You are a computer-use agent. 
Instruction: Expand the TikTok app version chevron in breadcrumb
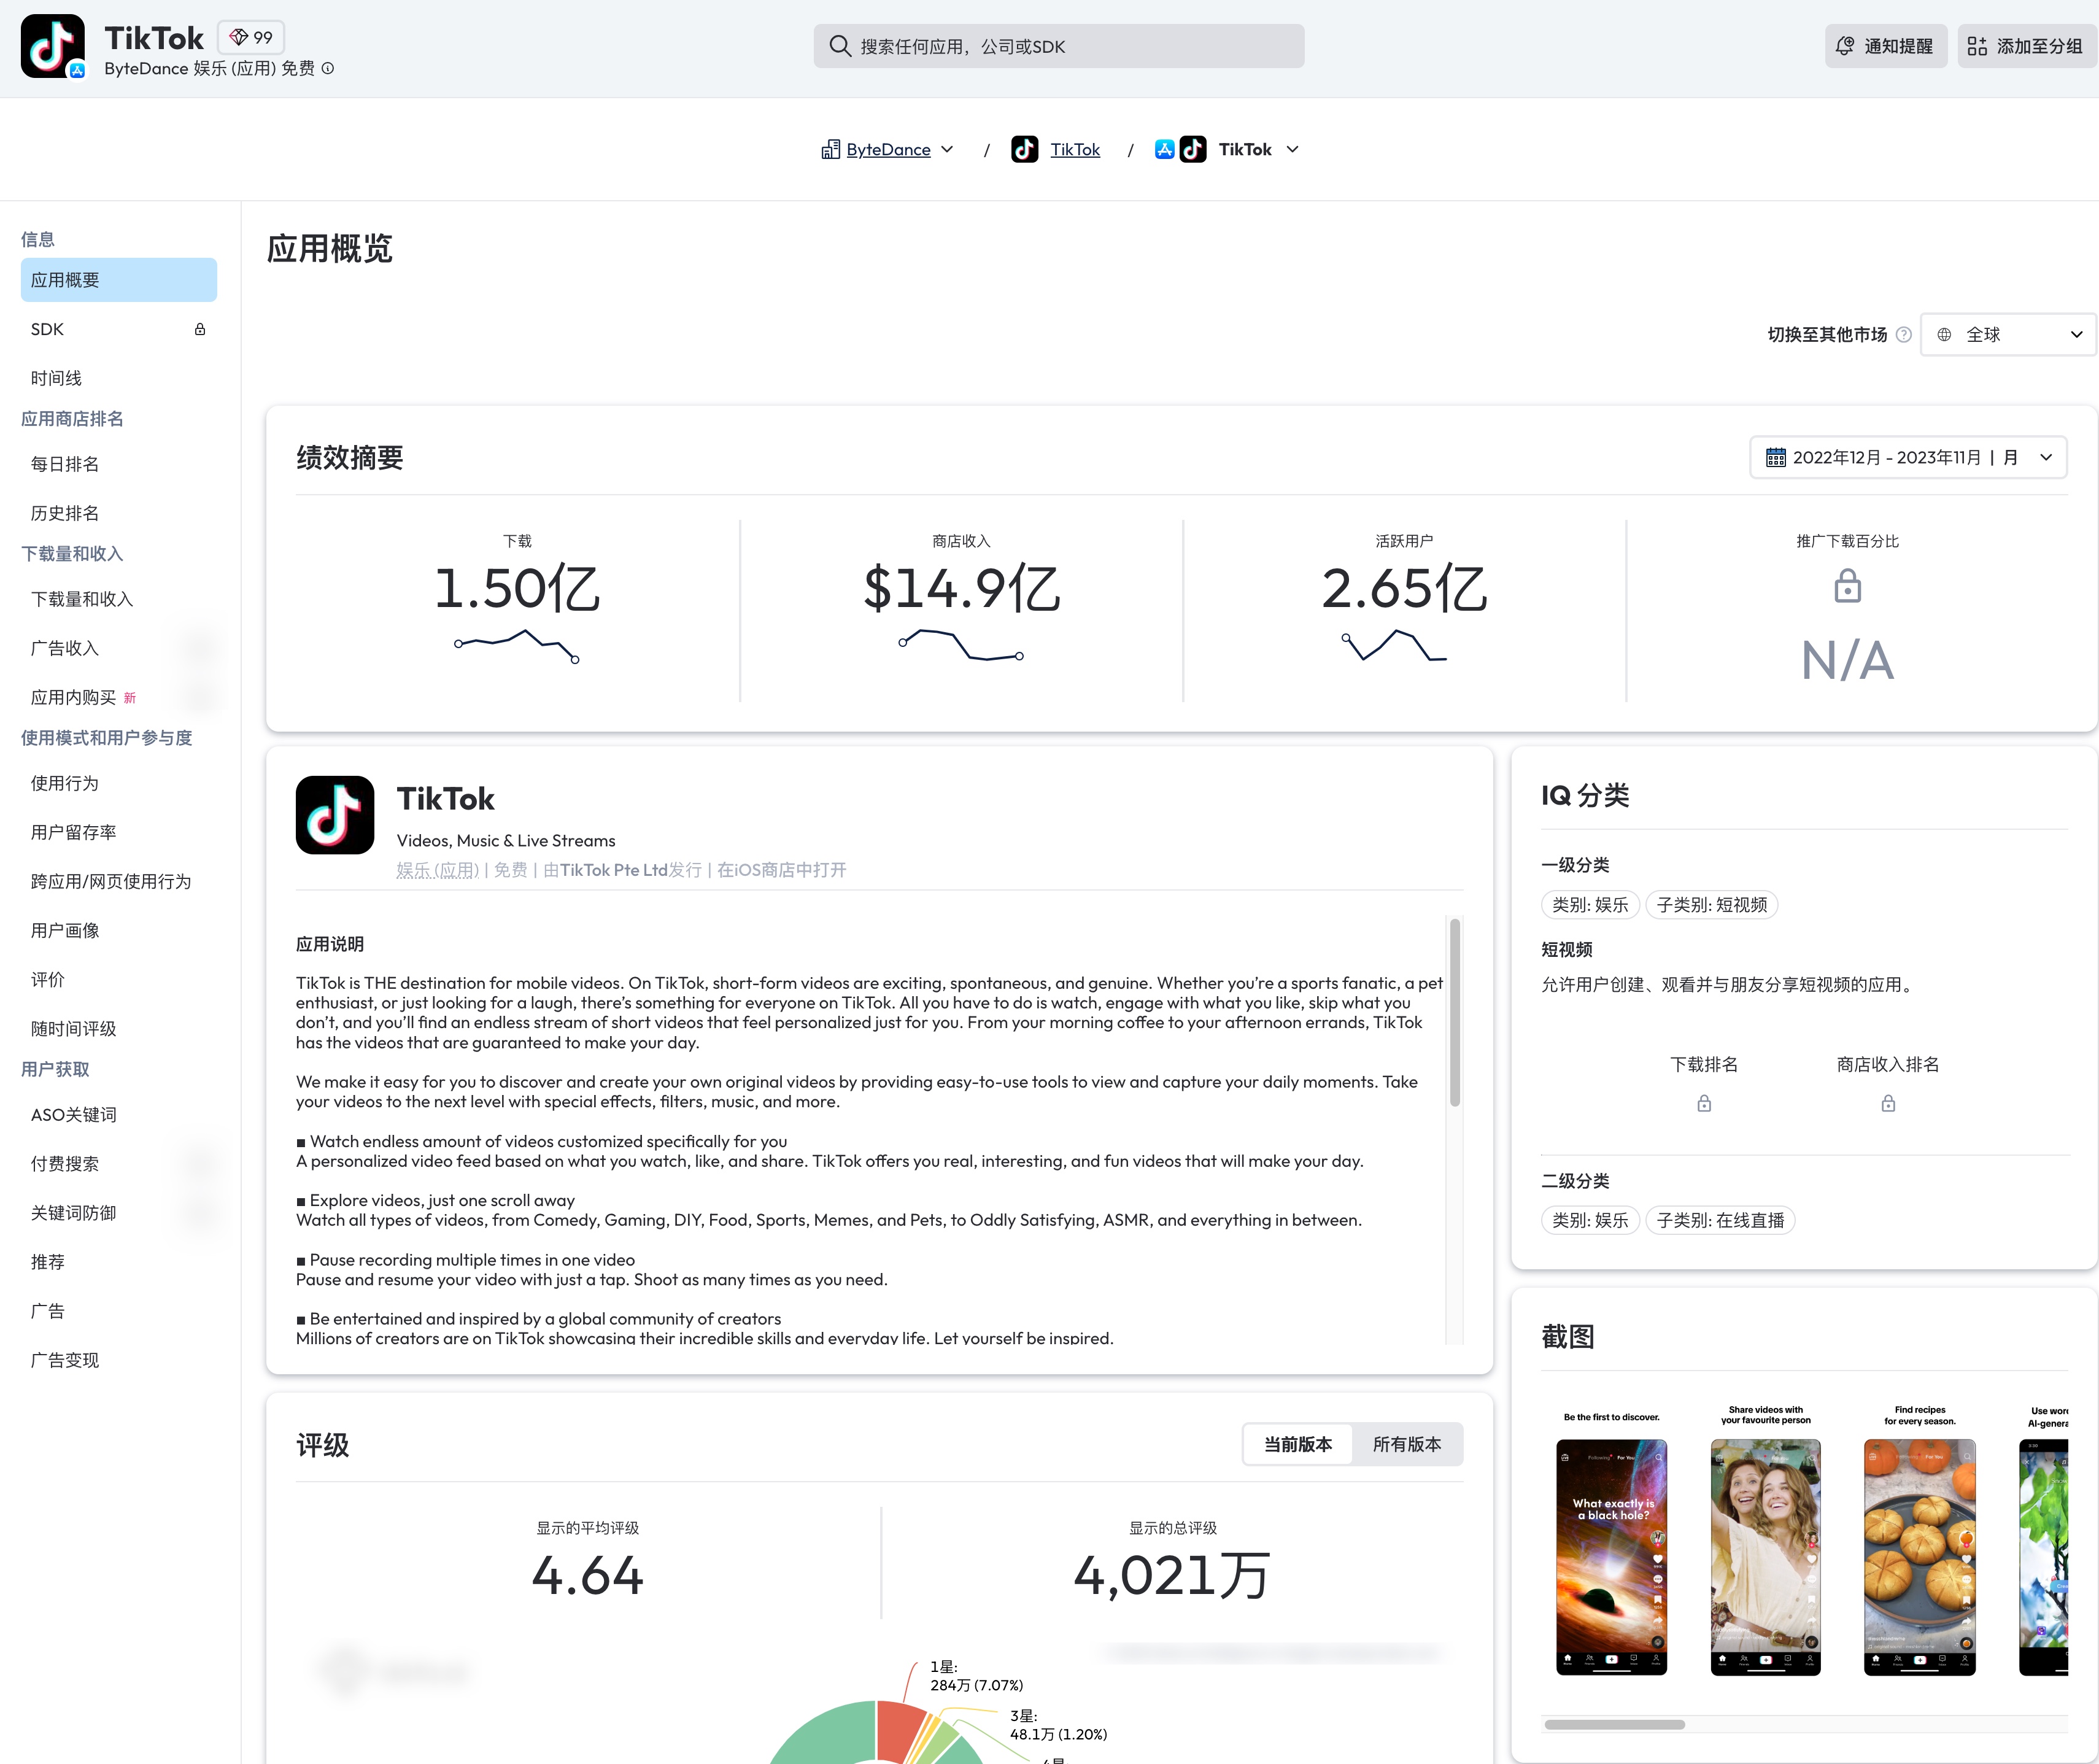pyautogui.click(x=1292, y=150)
